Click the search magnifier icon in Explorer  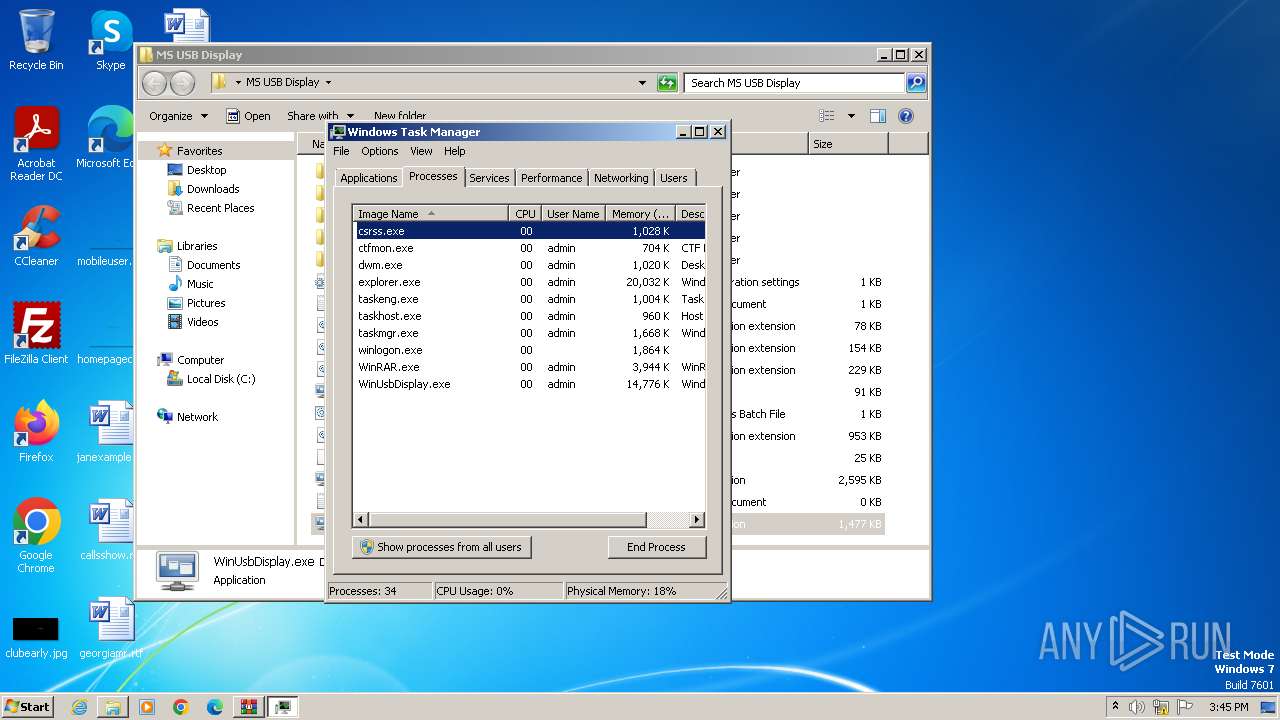coord(915,83)
